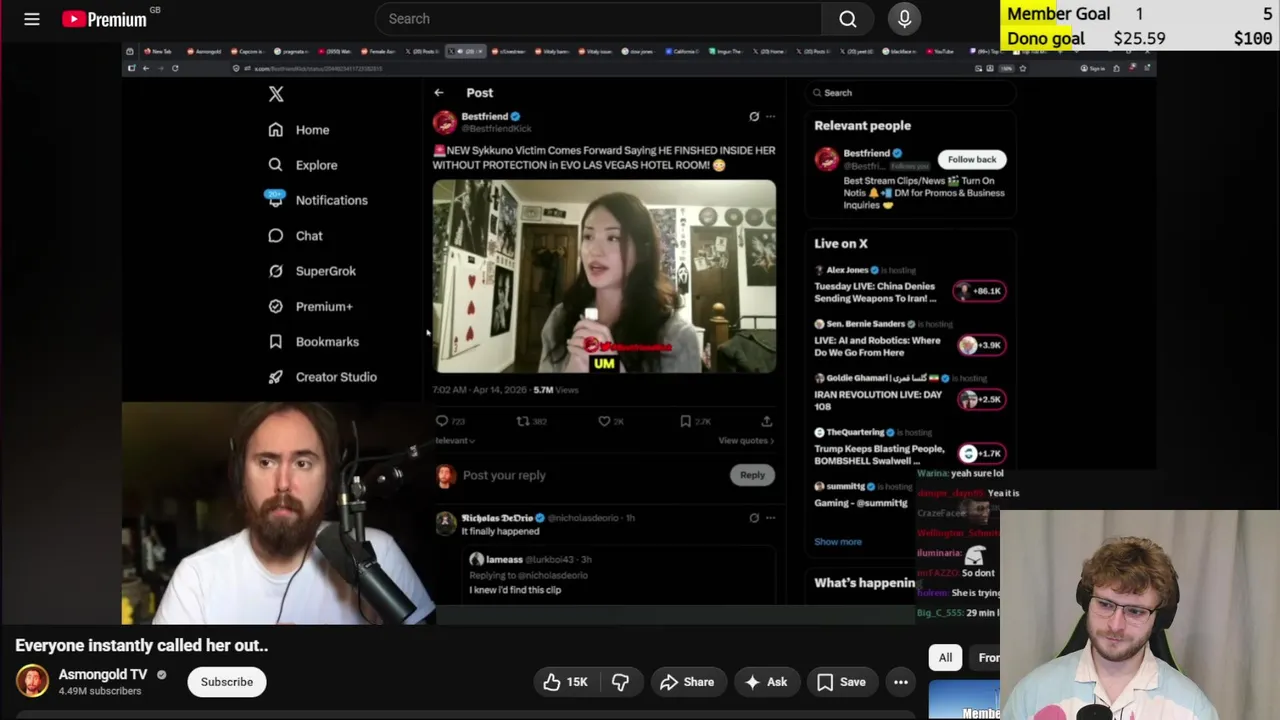Open more options on Bestfriend's post
This screenshot has height=720, width=1280.
click(770, 116)
